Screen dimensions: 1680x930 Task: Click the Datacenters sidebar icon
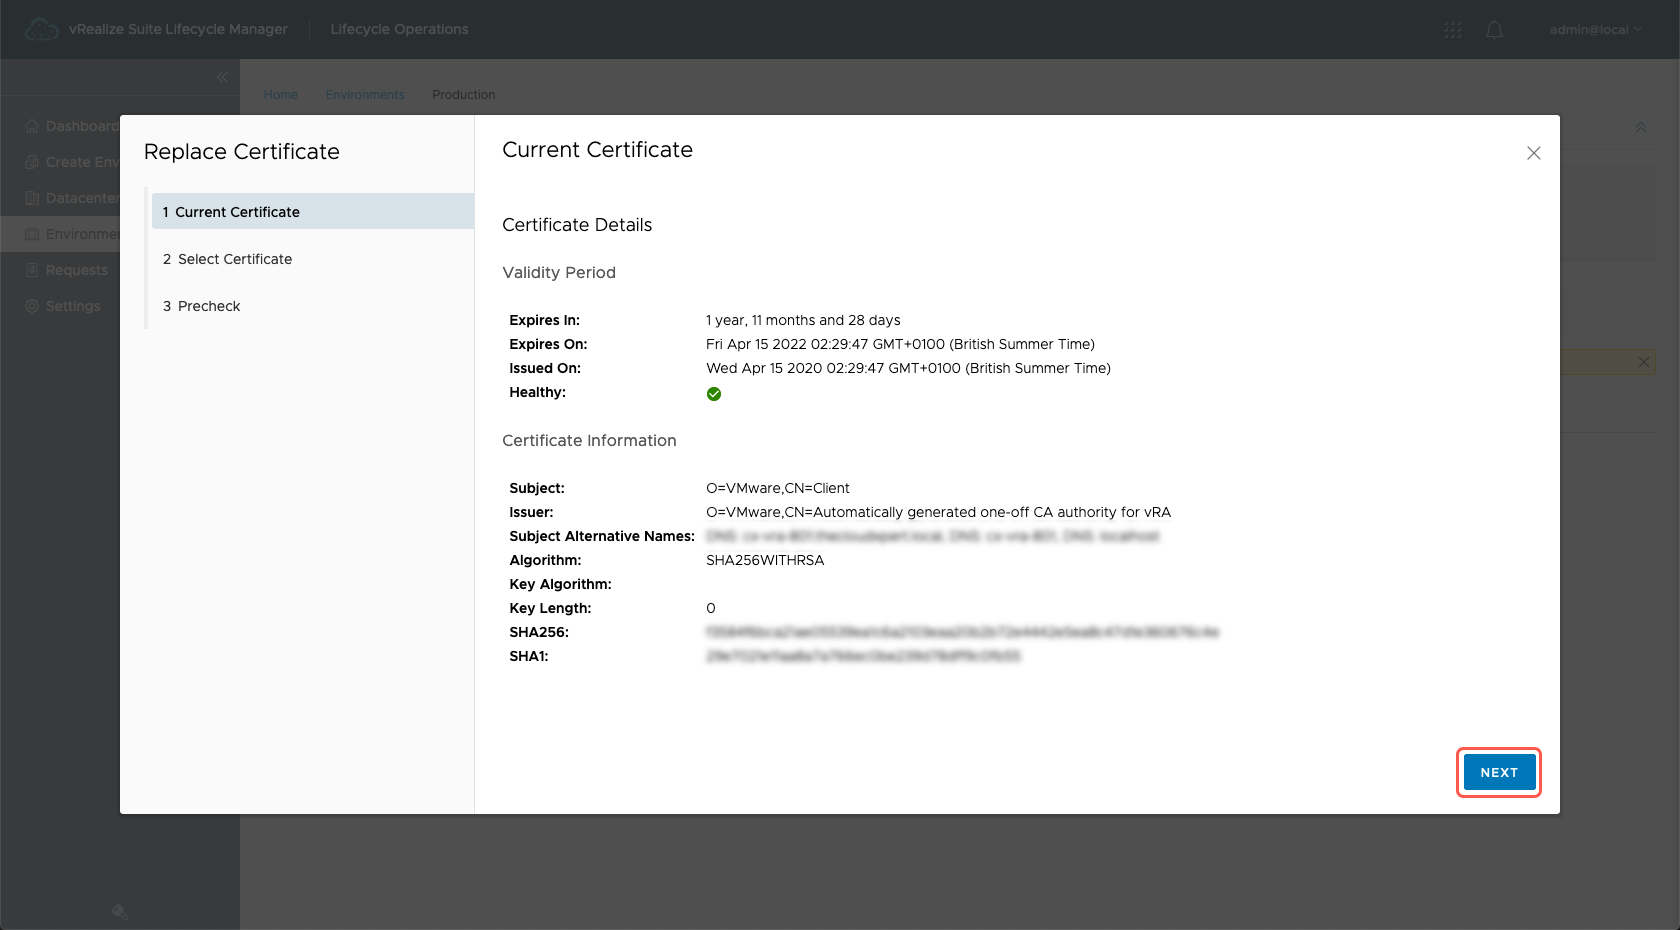(32, 198)
